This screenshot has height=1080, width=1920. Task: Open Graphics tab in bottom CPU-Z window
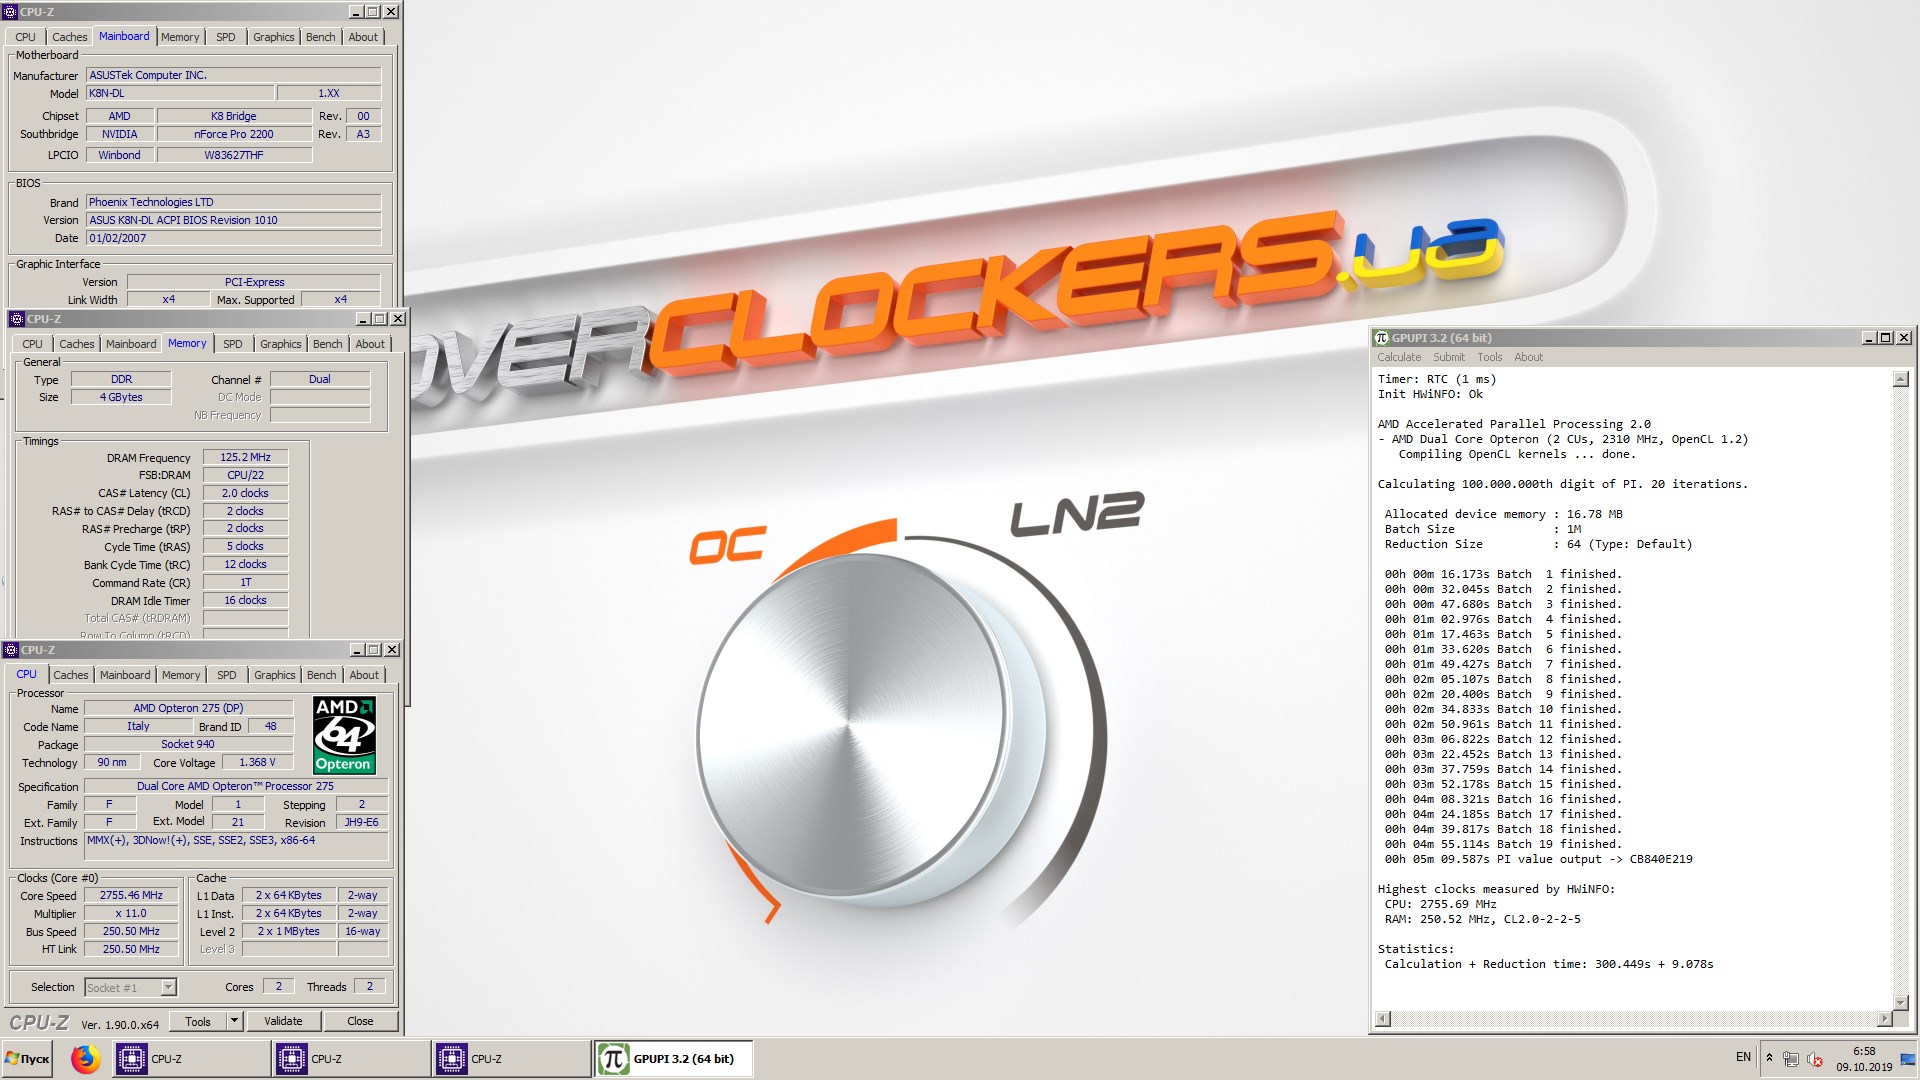coord(274,675)
